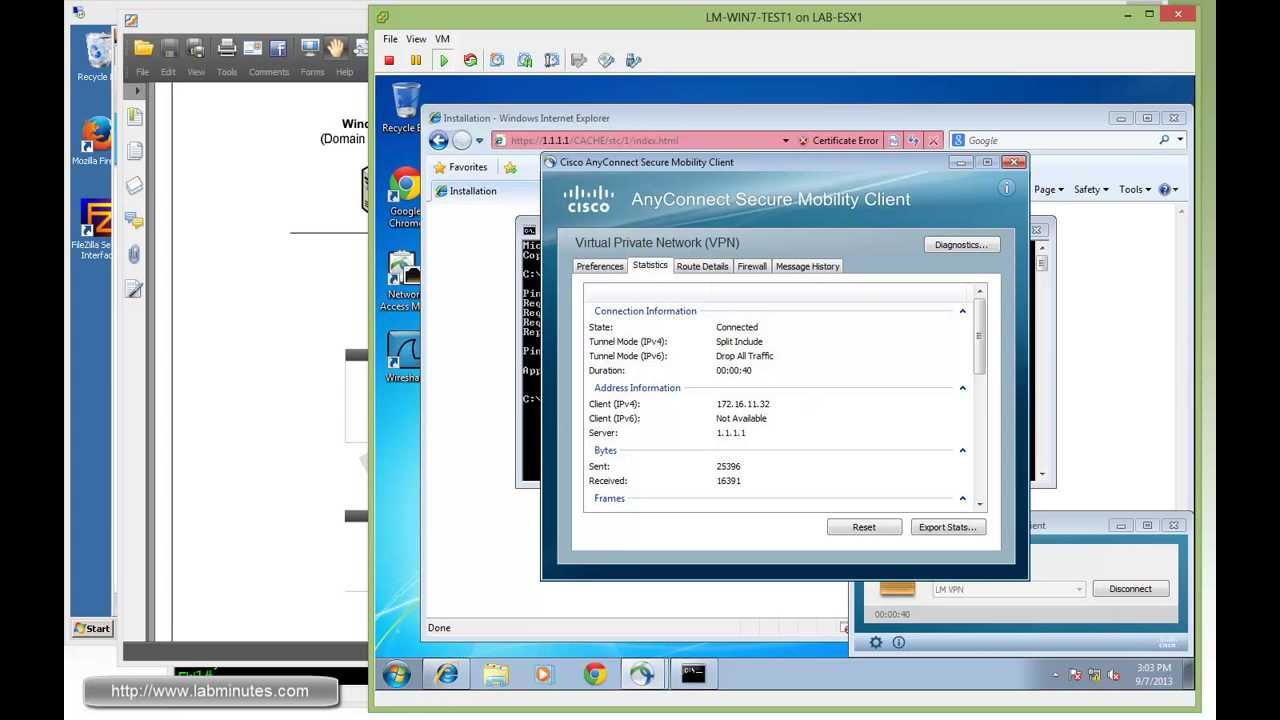The width and height of the screenshot is (1280, 720).
Task: Collapse the Connection Information section
Action: [x=963, y=311]
